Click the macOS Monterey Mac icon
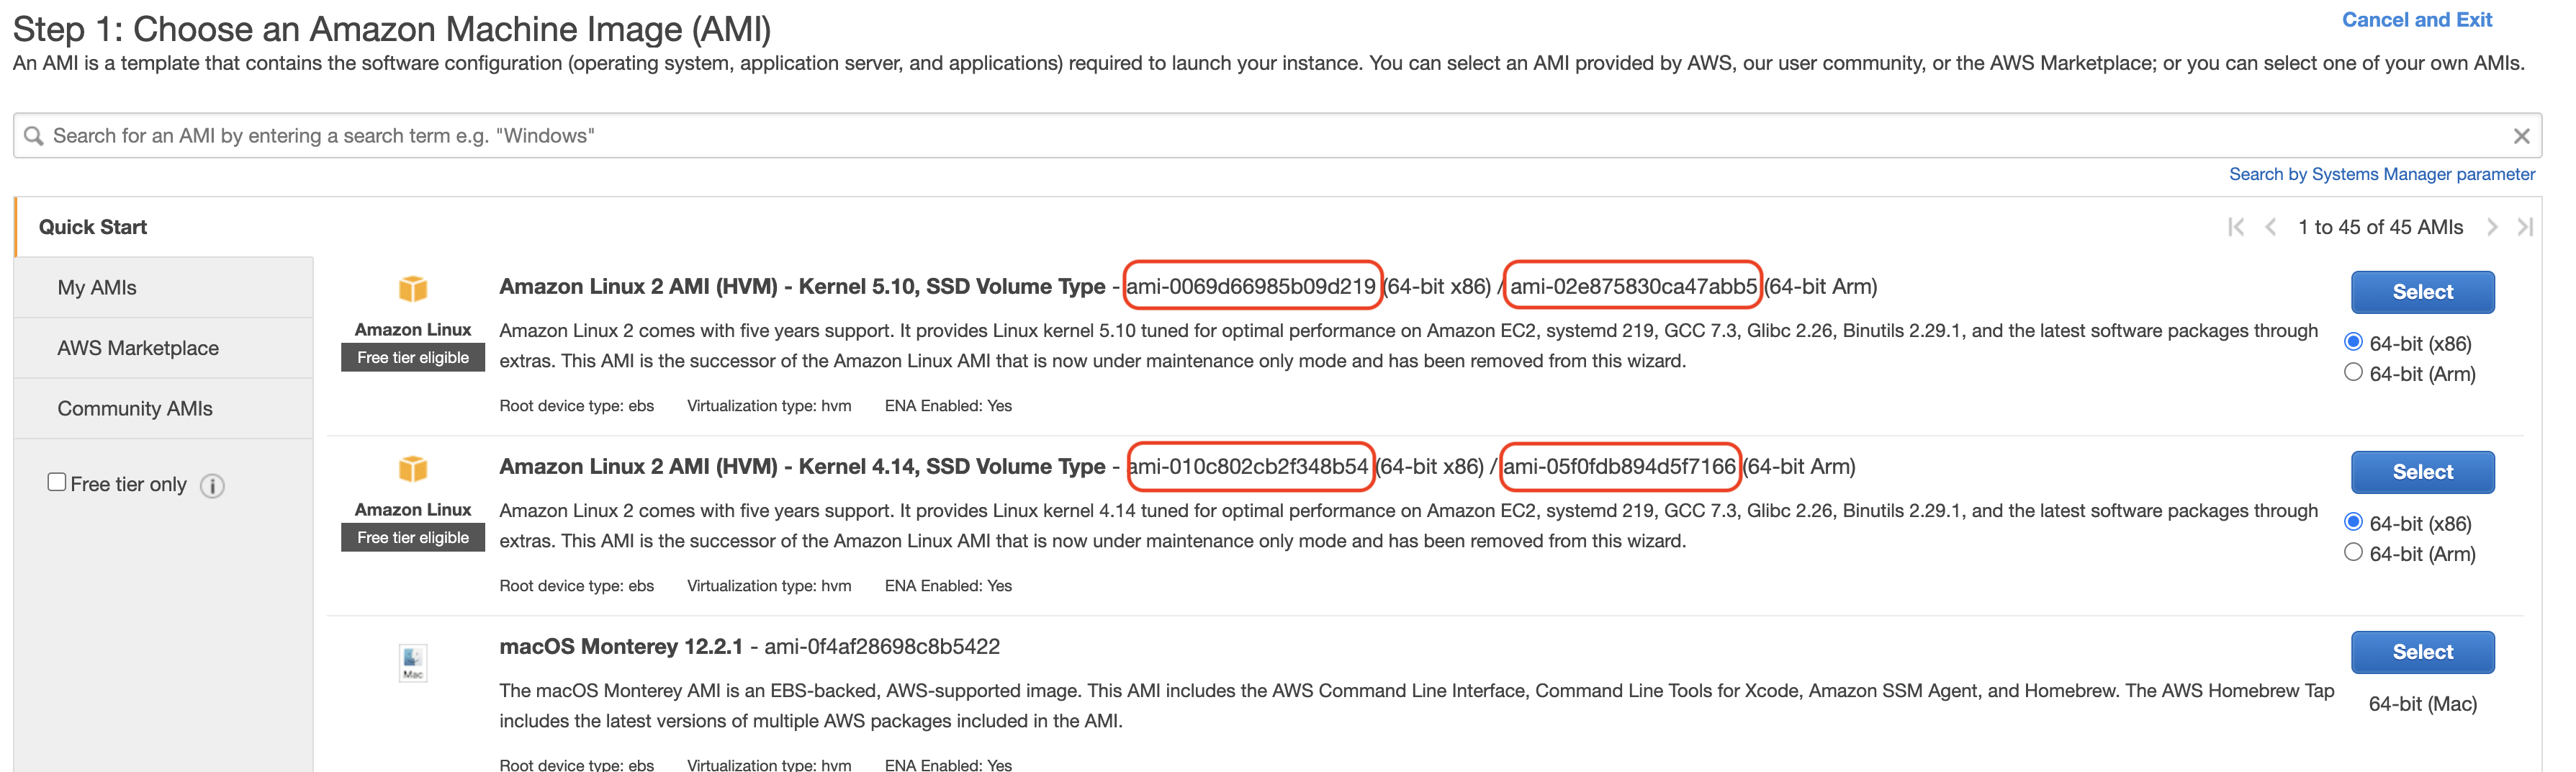Image resolution: width=2576 pixels, height=772 pixels. [x=413, y=662]
